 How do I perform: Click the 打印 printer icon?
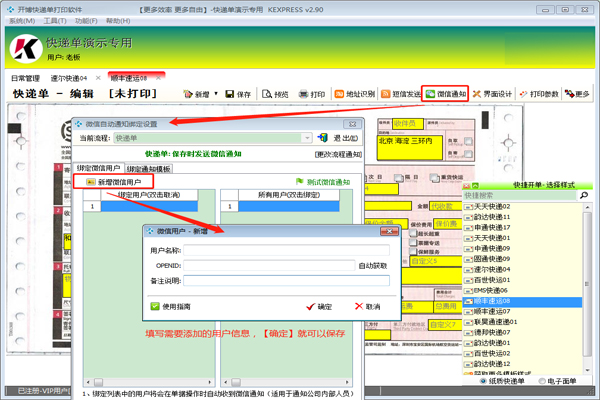(303, 94)
